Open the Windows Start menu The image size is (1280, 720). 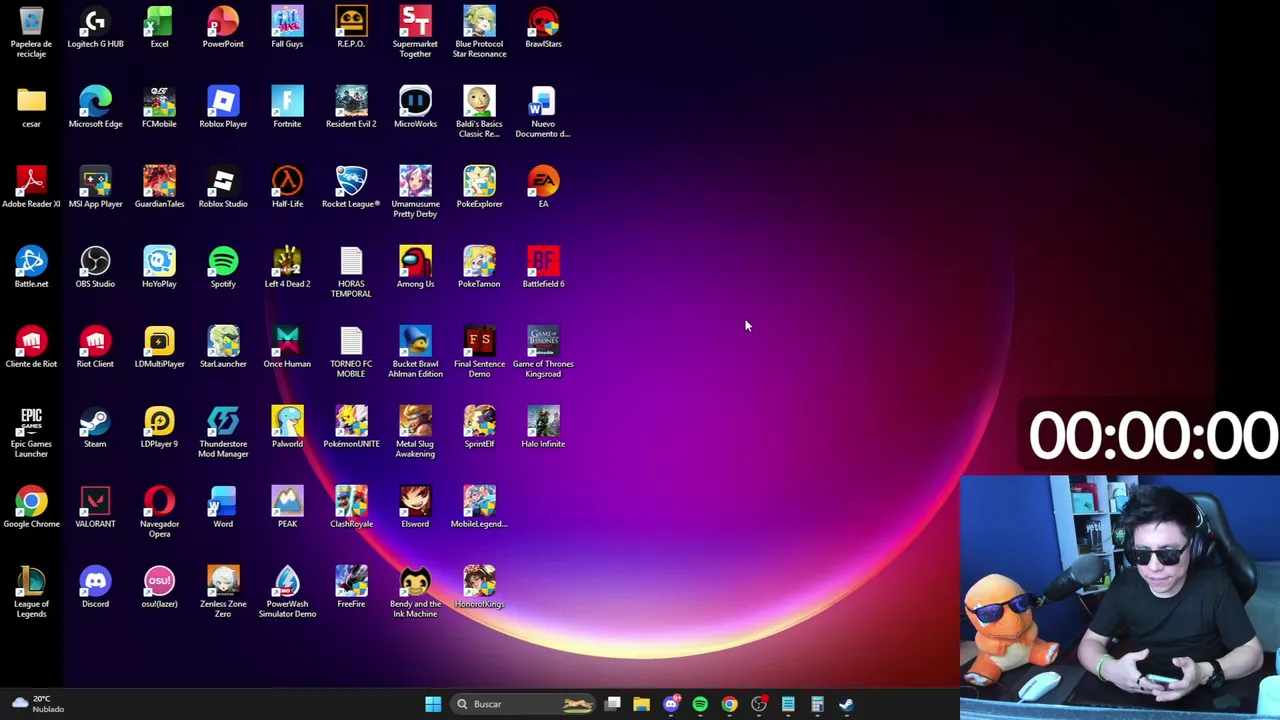(x=433, y=704)
